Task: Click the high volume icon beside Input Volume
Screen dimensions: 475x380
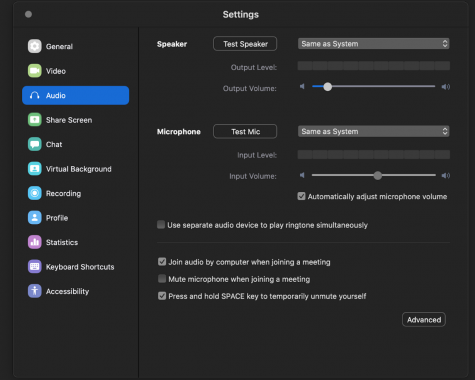Action: (446, 176)
